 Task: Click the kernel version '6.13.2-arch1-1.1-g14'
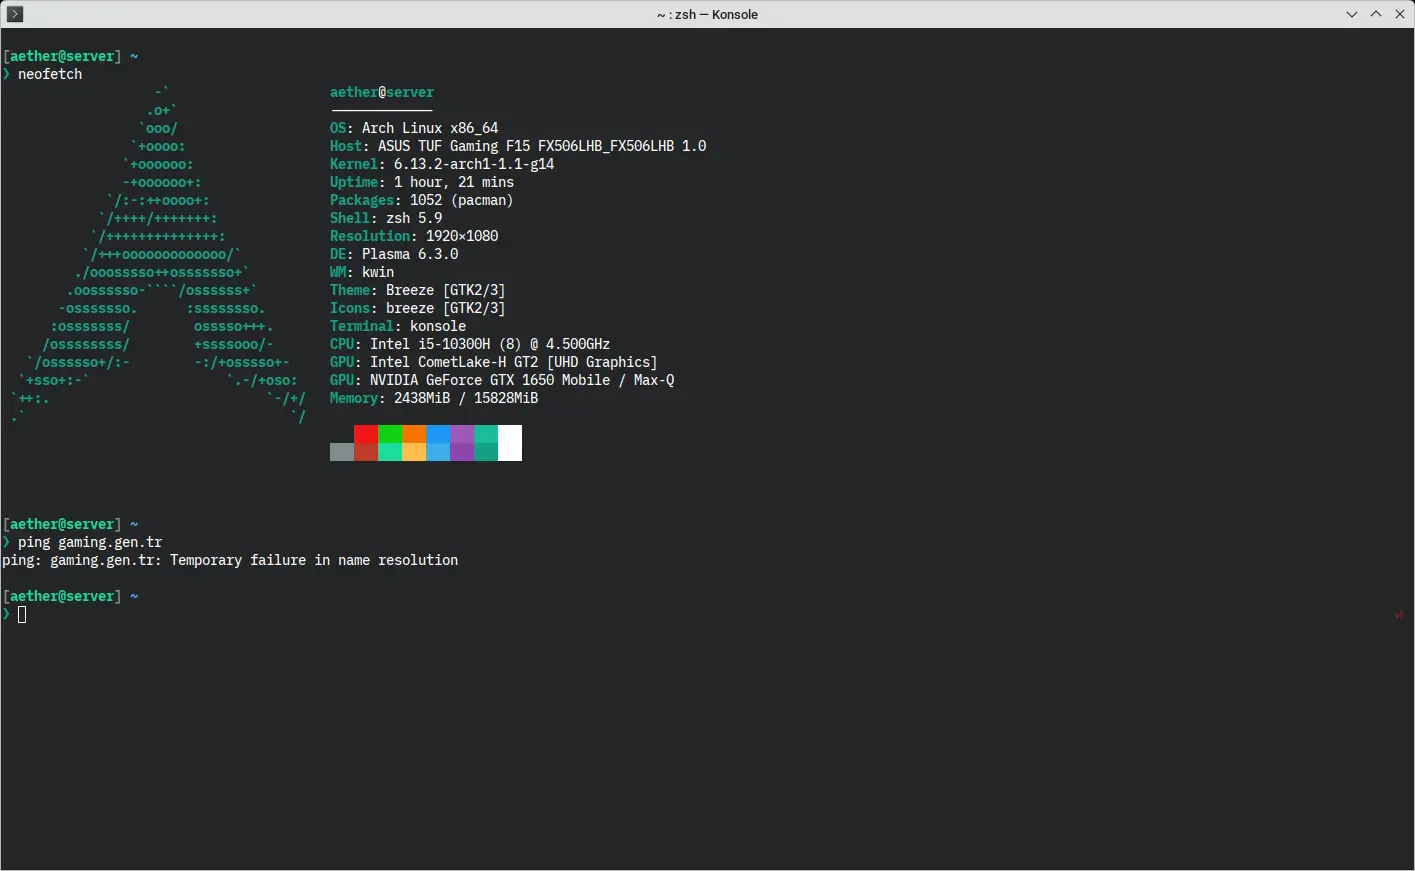pos(474,164)
